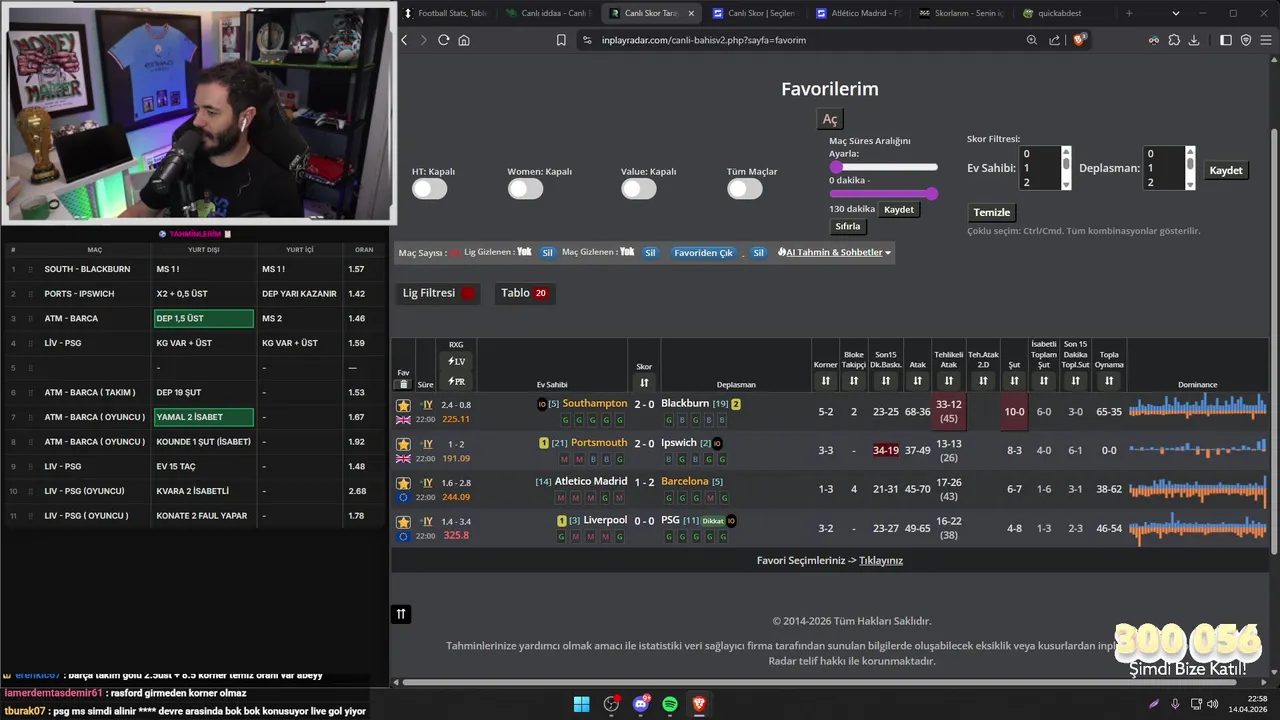Click the Sıfırla button
The image size is (1280, 720).
[x=848, y=227]
